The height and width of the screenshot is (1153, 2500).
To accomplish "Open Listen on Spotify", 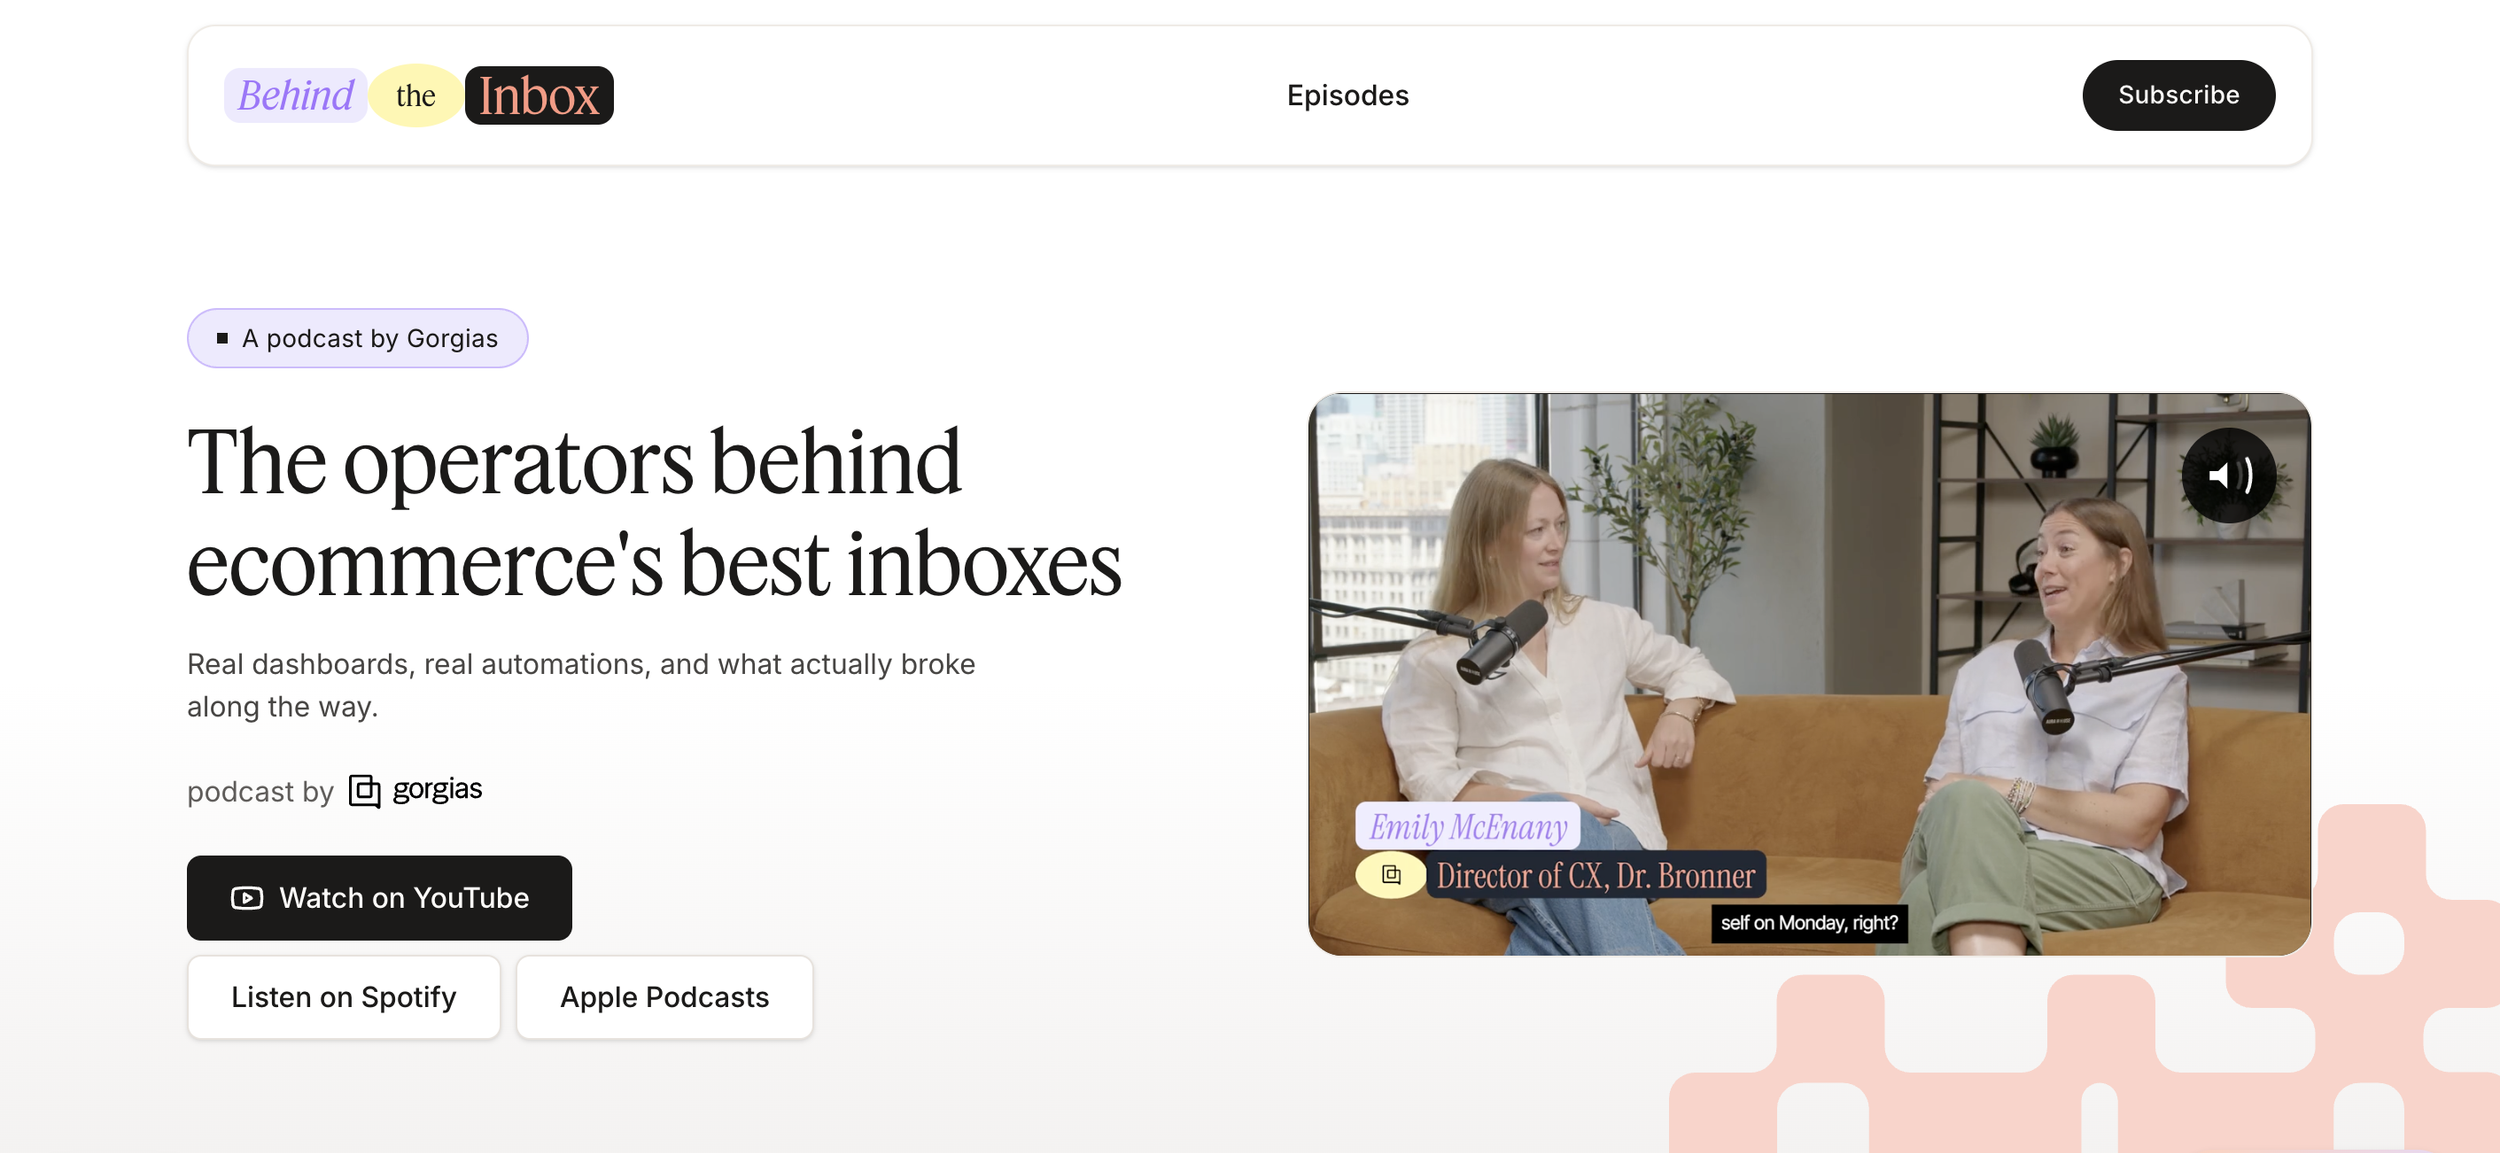I will [x=343, y=997].
